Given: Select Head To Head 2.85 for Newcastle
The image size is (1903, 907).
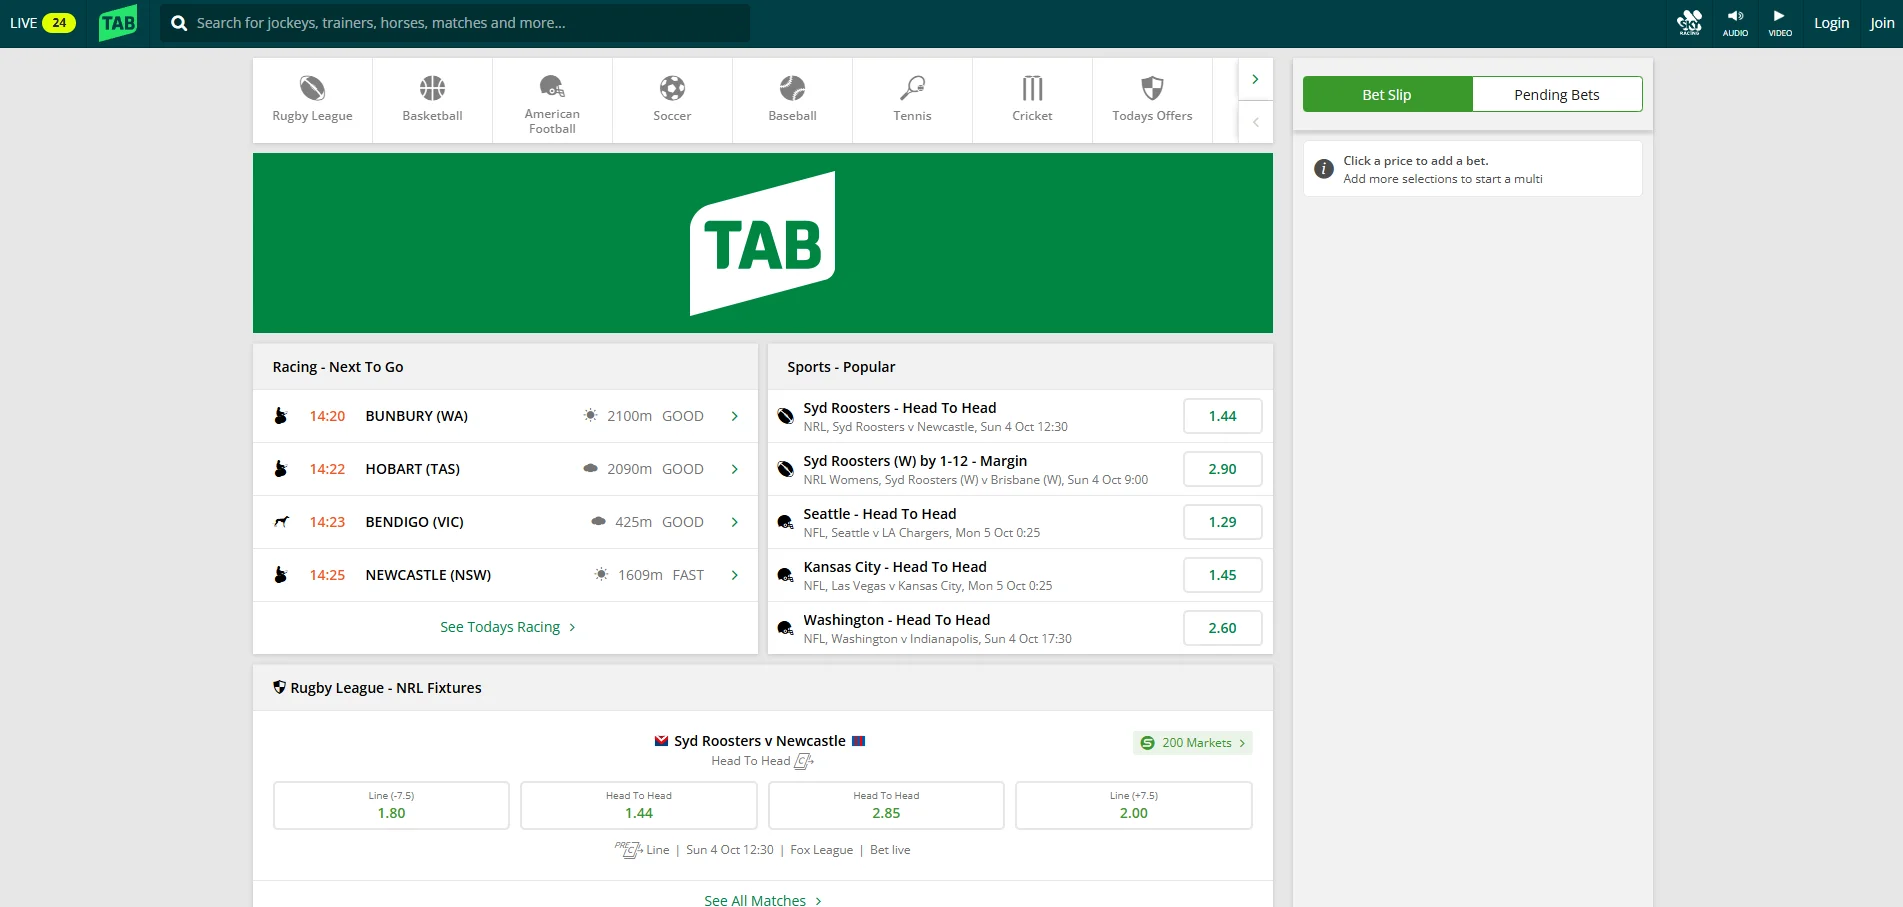Looking at the screenshot, I should pyautogui.click(x=886, y=805).
